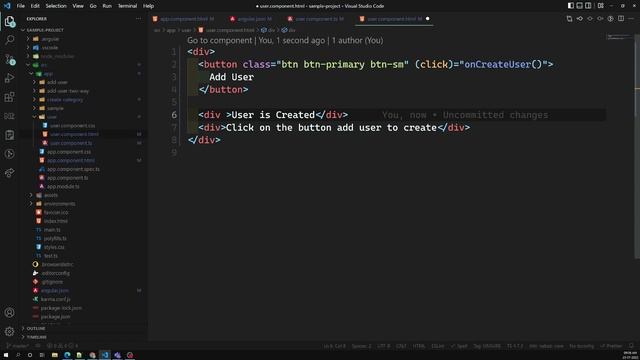Switch to angular.json tab
Viewport: 640px width, 360px height.
click(252, 19)
